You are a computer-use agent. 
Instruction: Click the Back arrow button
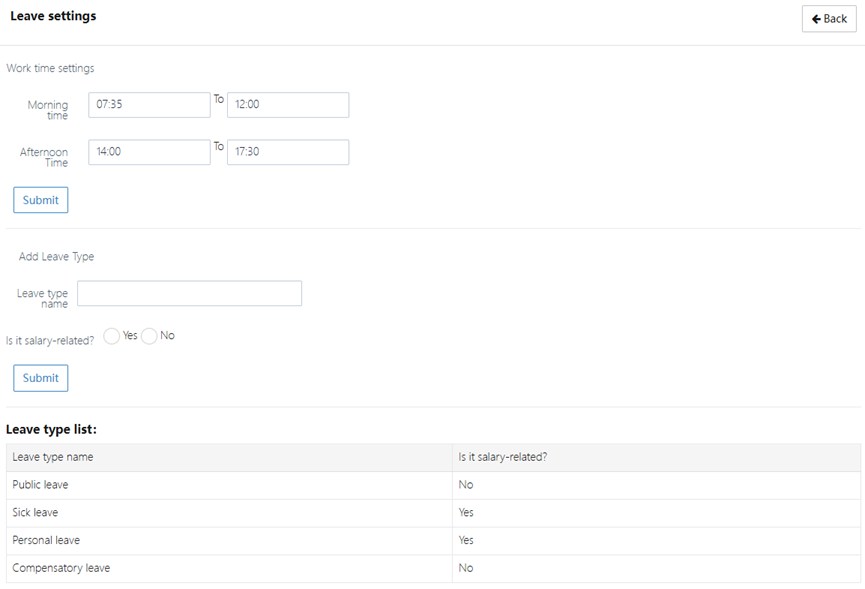(829, 19)
